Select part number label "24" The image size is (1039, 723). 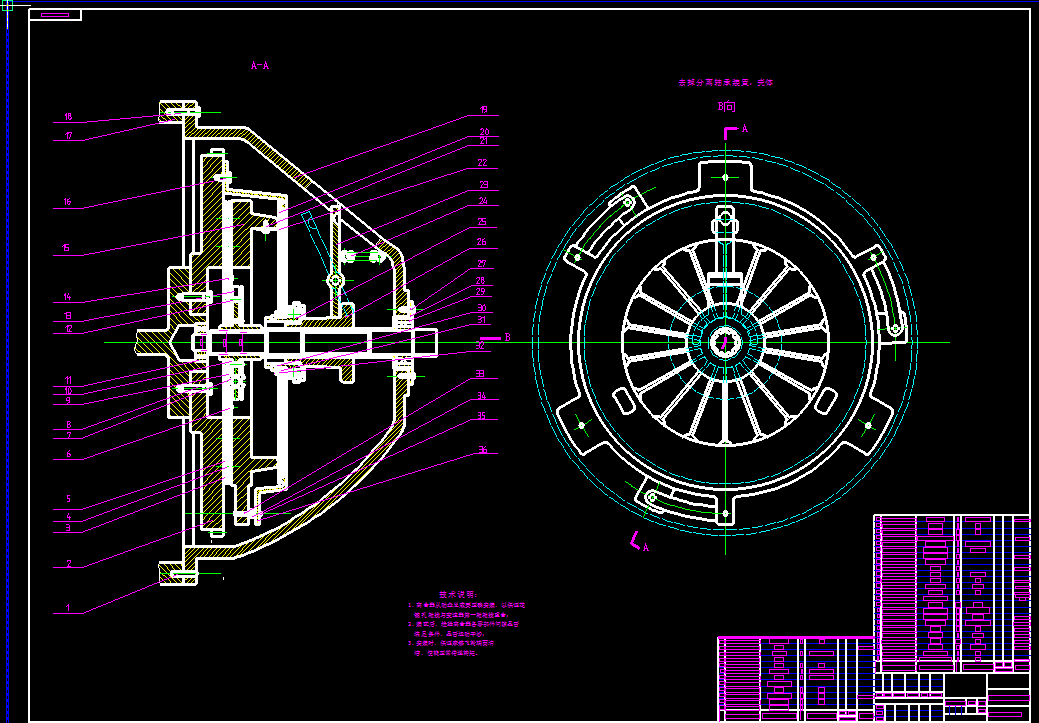coord(482,201)
